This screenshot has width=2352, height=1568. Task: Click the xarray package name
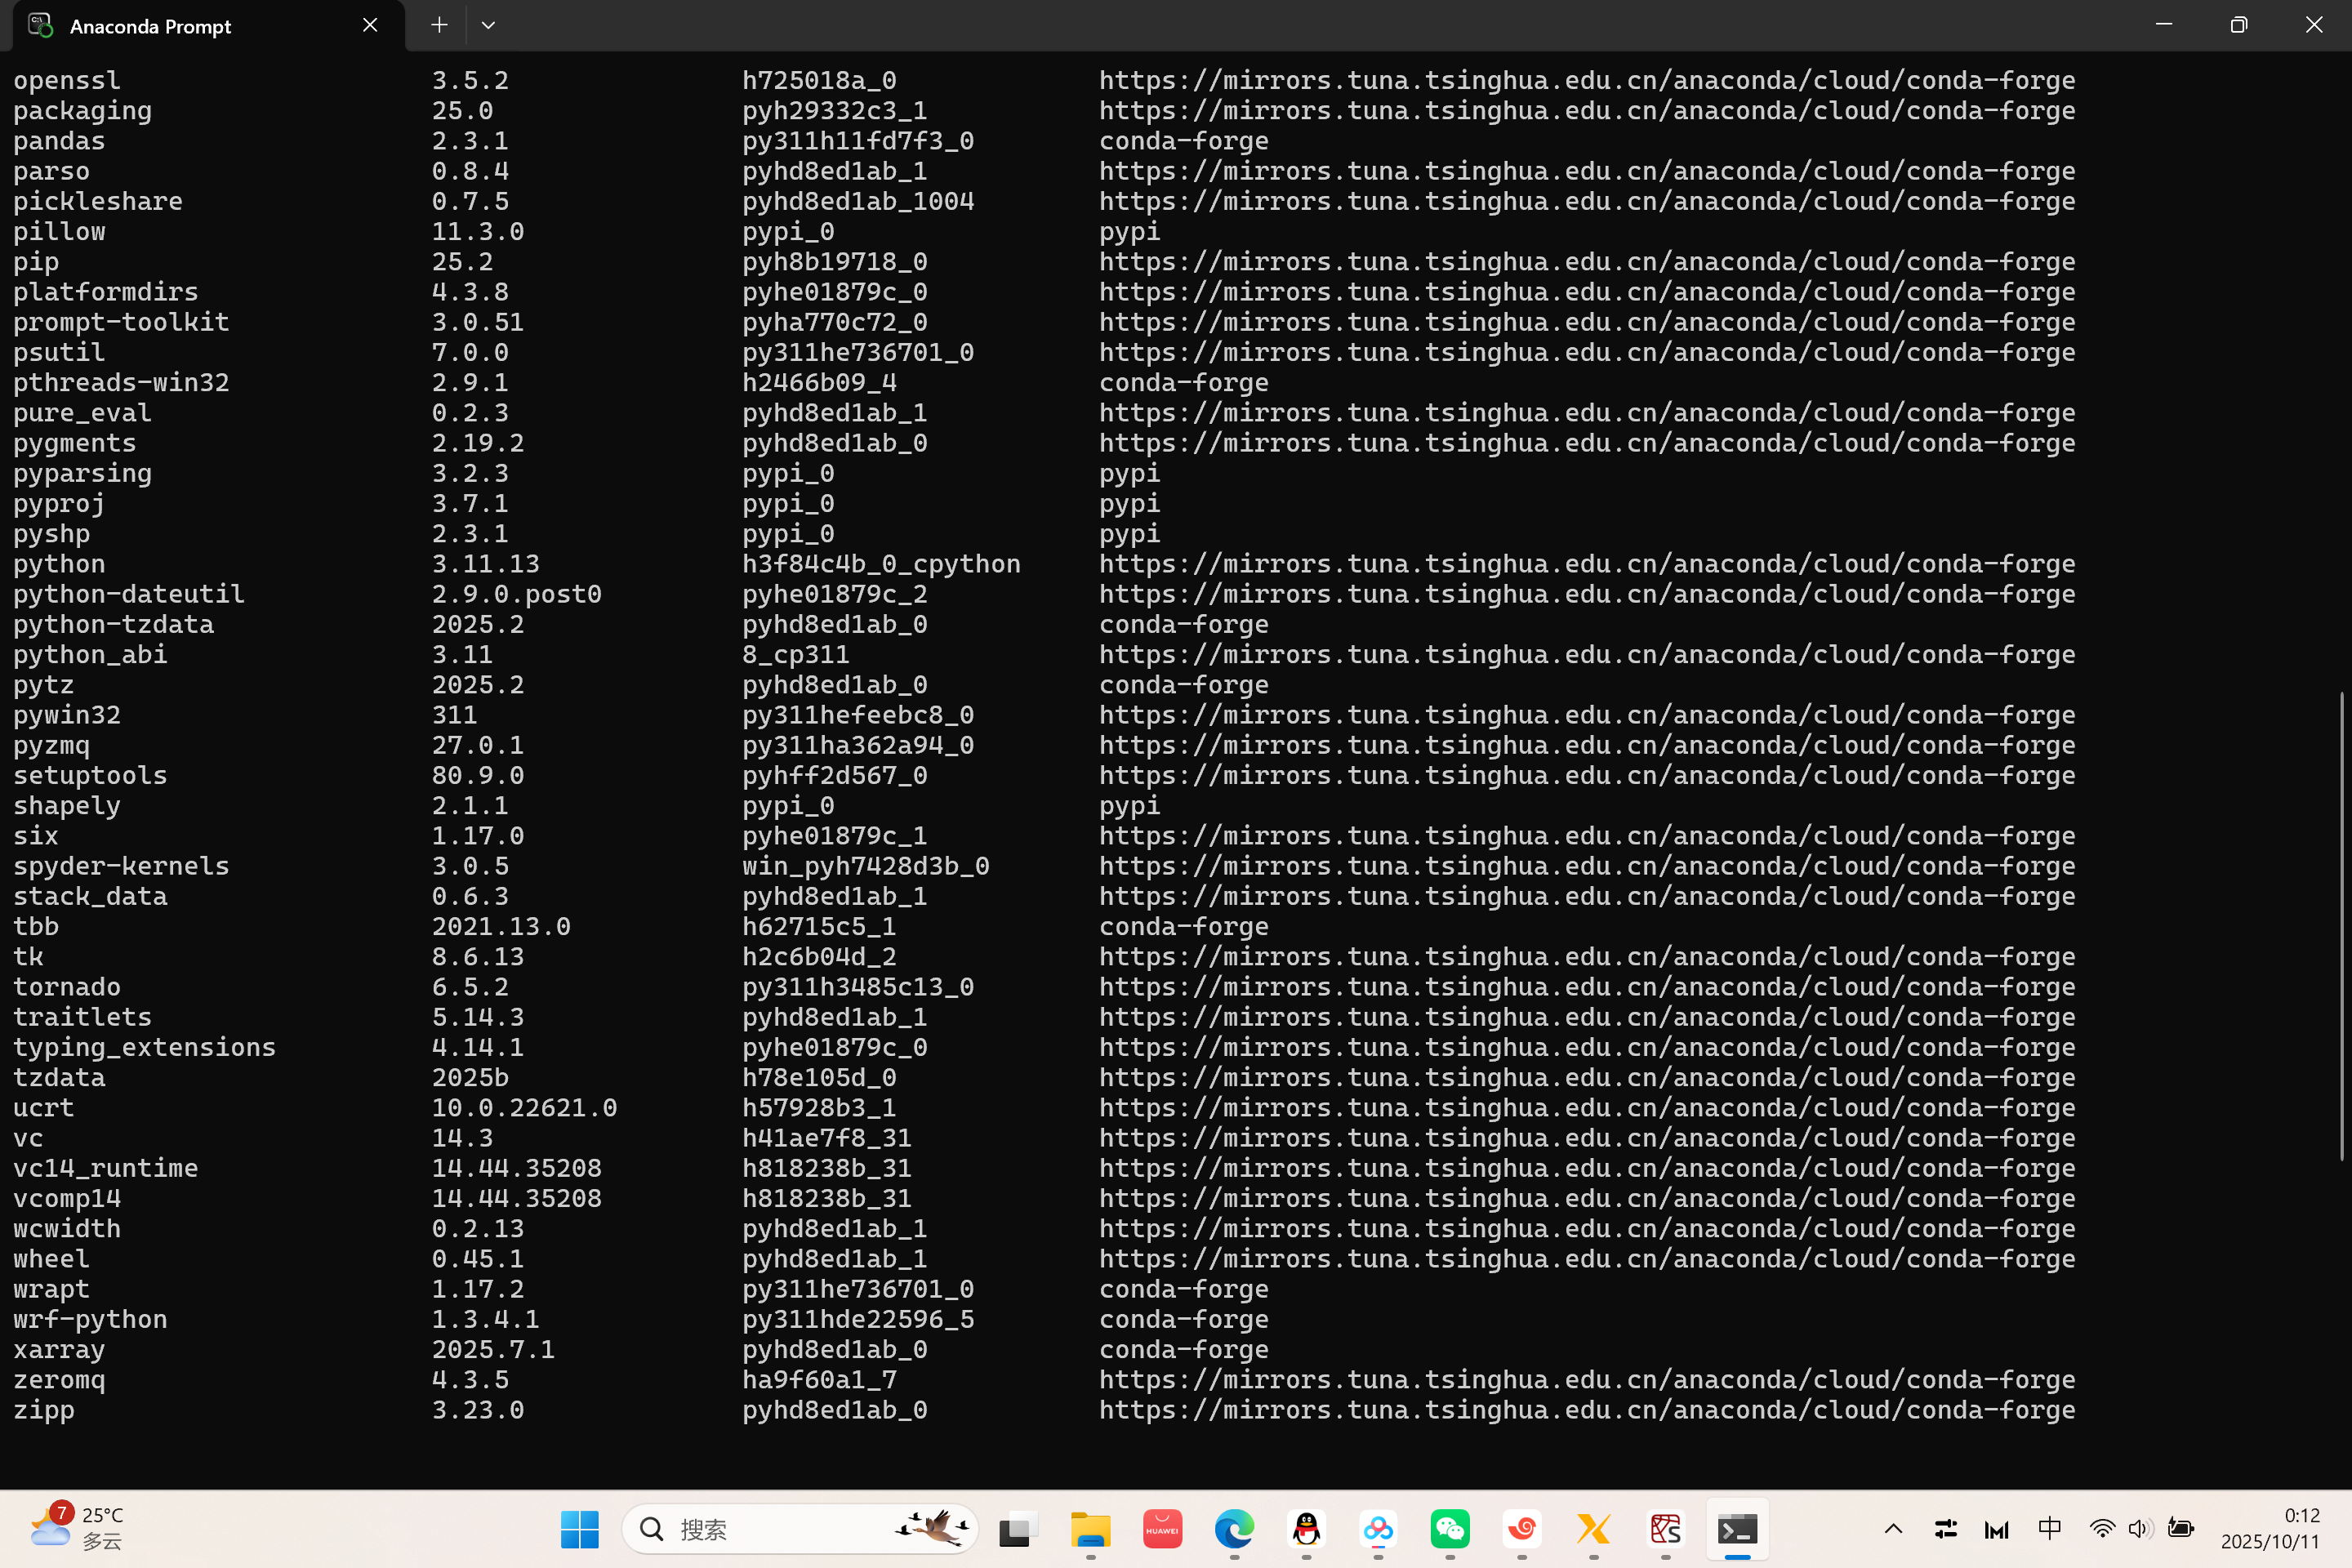[59, 1350]
